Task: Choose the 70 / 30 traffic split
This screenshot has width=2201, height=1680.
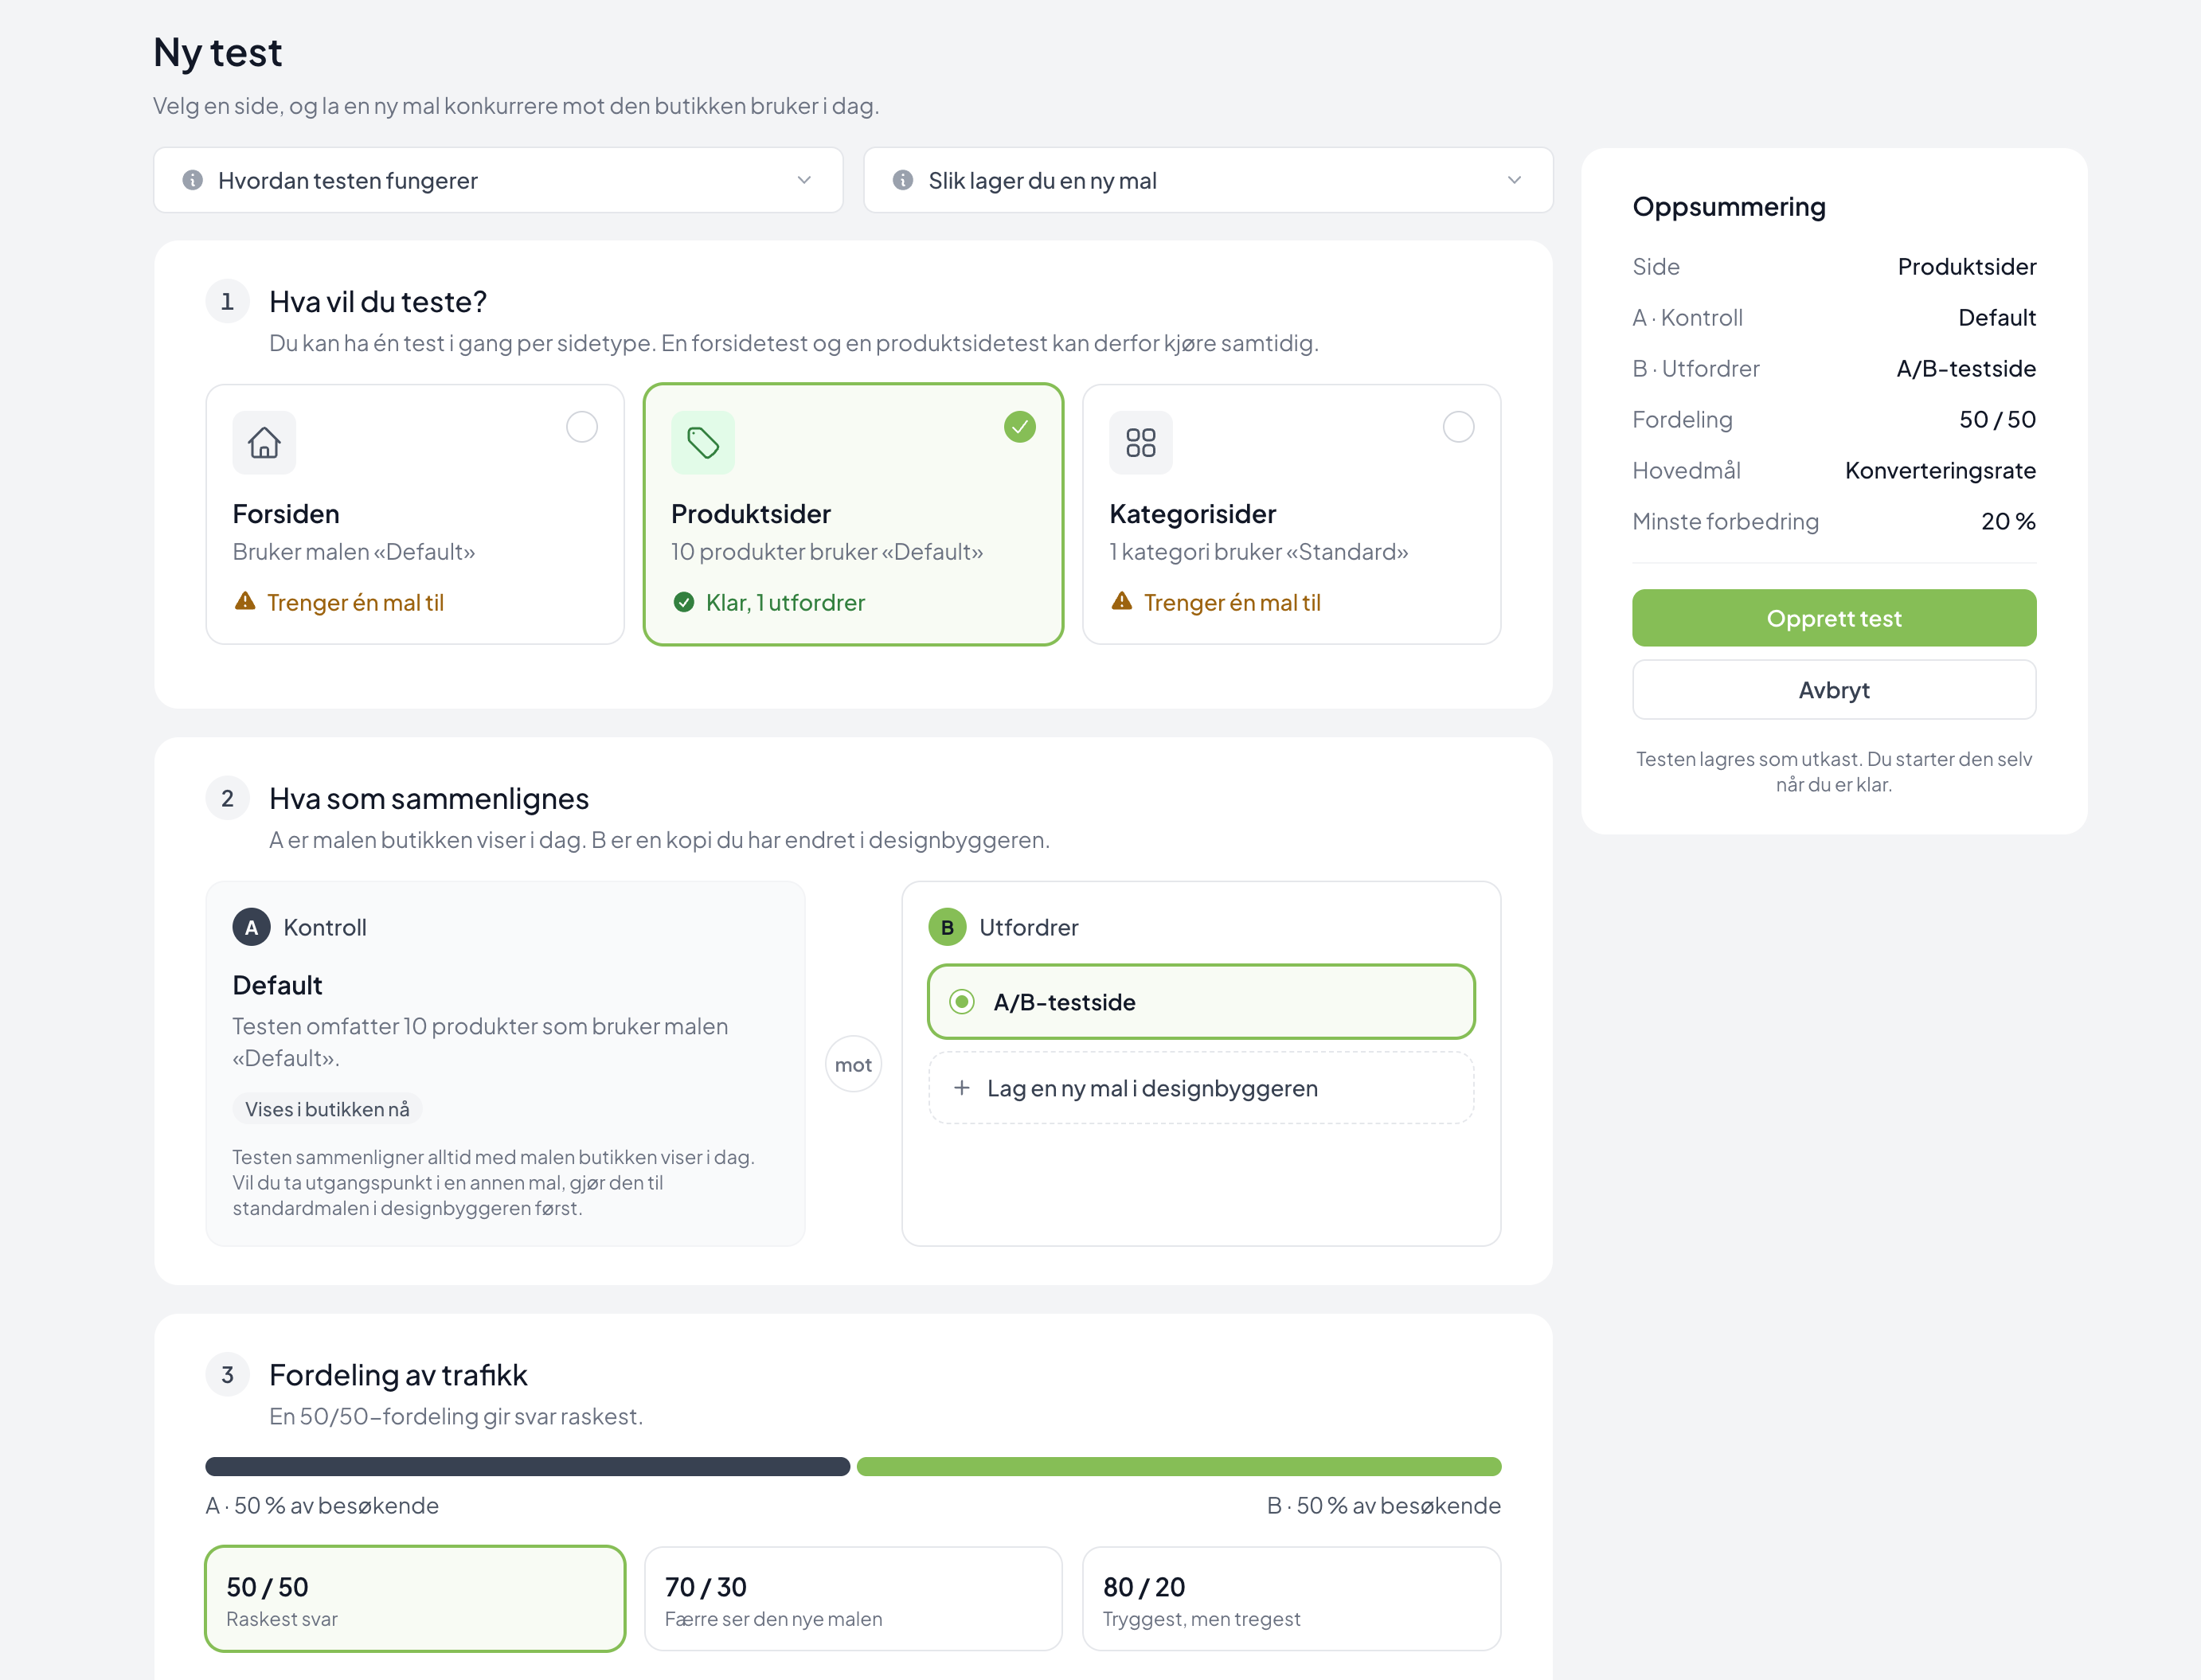Action: coord(853,1599)
